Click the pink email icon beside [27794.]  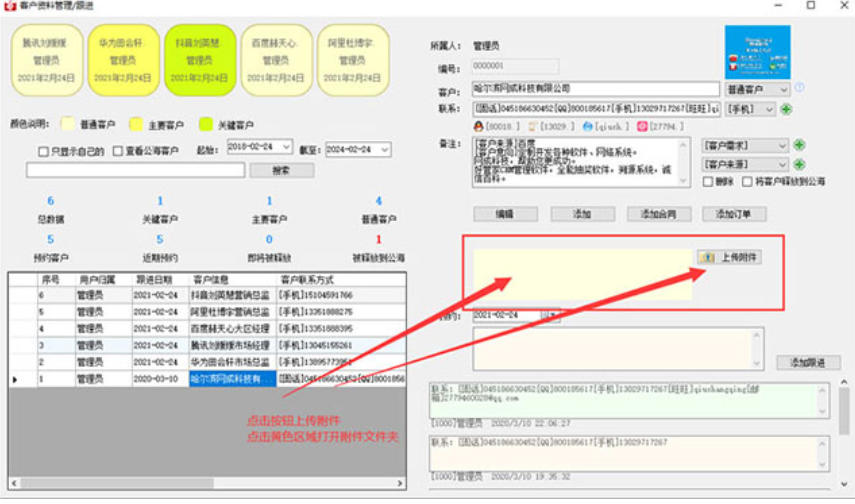pos(642,127)
